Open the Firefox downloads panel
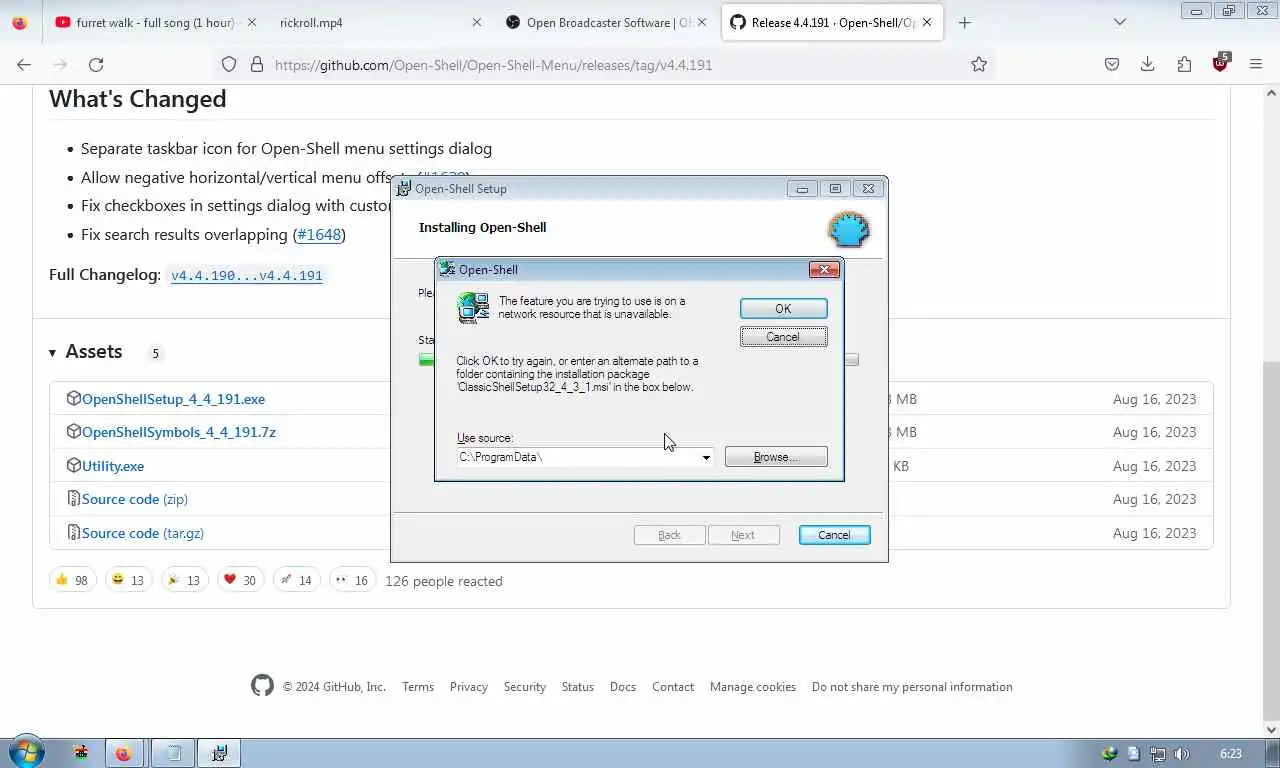 click(x=1148, y=64)
